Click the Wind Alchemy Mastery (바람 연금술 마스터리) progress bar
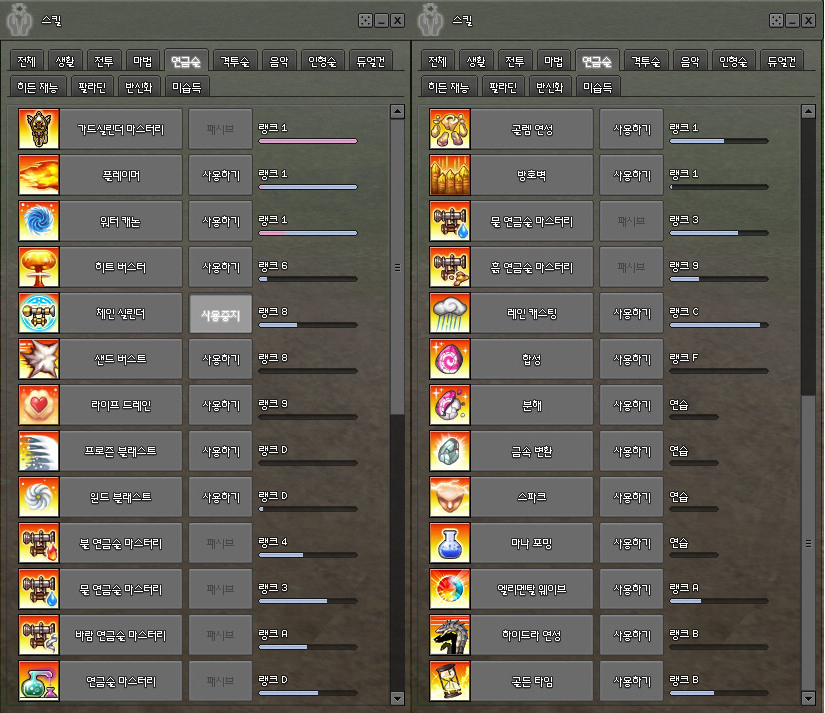825x713 pixels. [307, 647]
